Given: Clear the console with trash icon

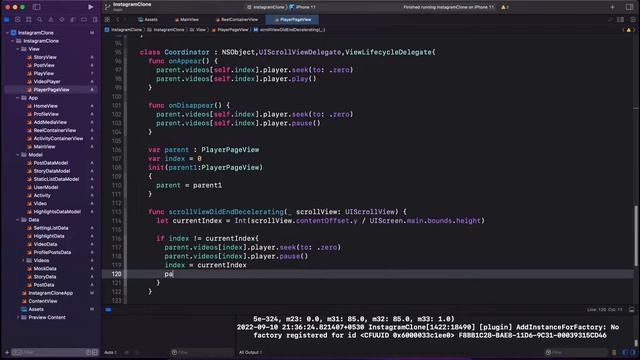Looking at the screenshot, I should pos(614,352).
